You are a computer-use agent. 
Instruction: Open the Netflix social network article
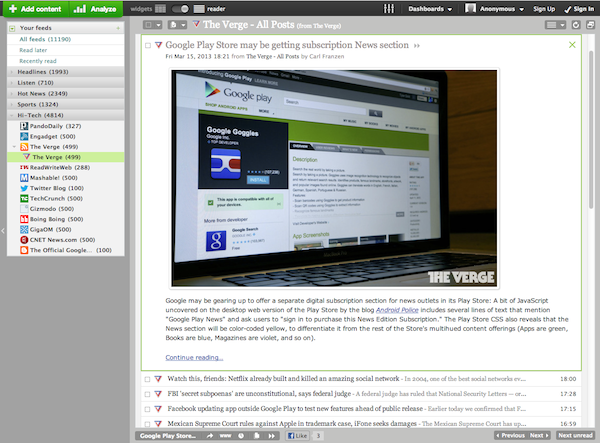[x=283, y=379]
